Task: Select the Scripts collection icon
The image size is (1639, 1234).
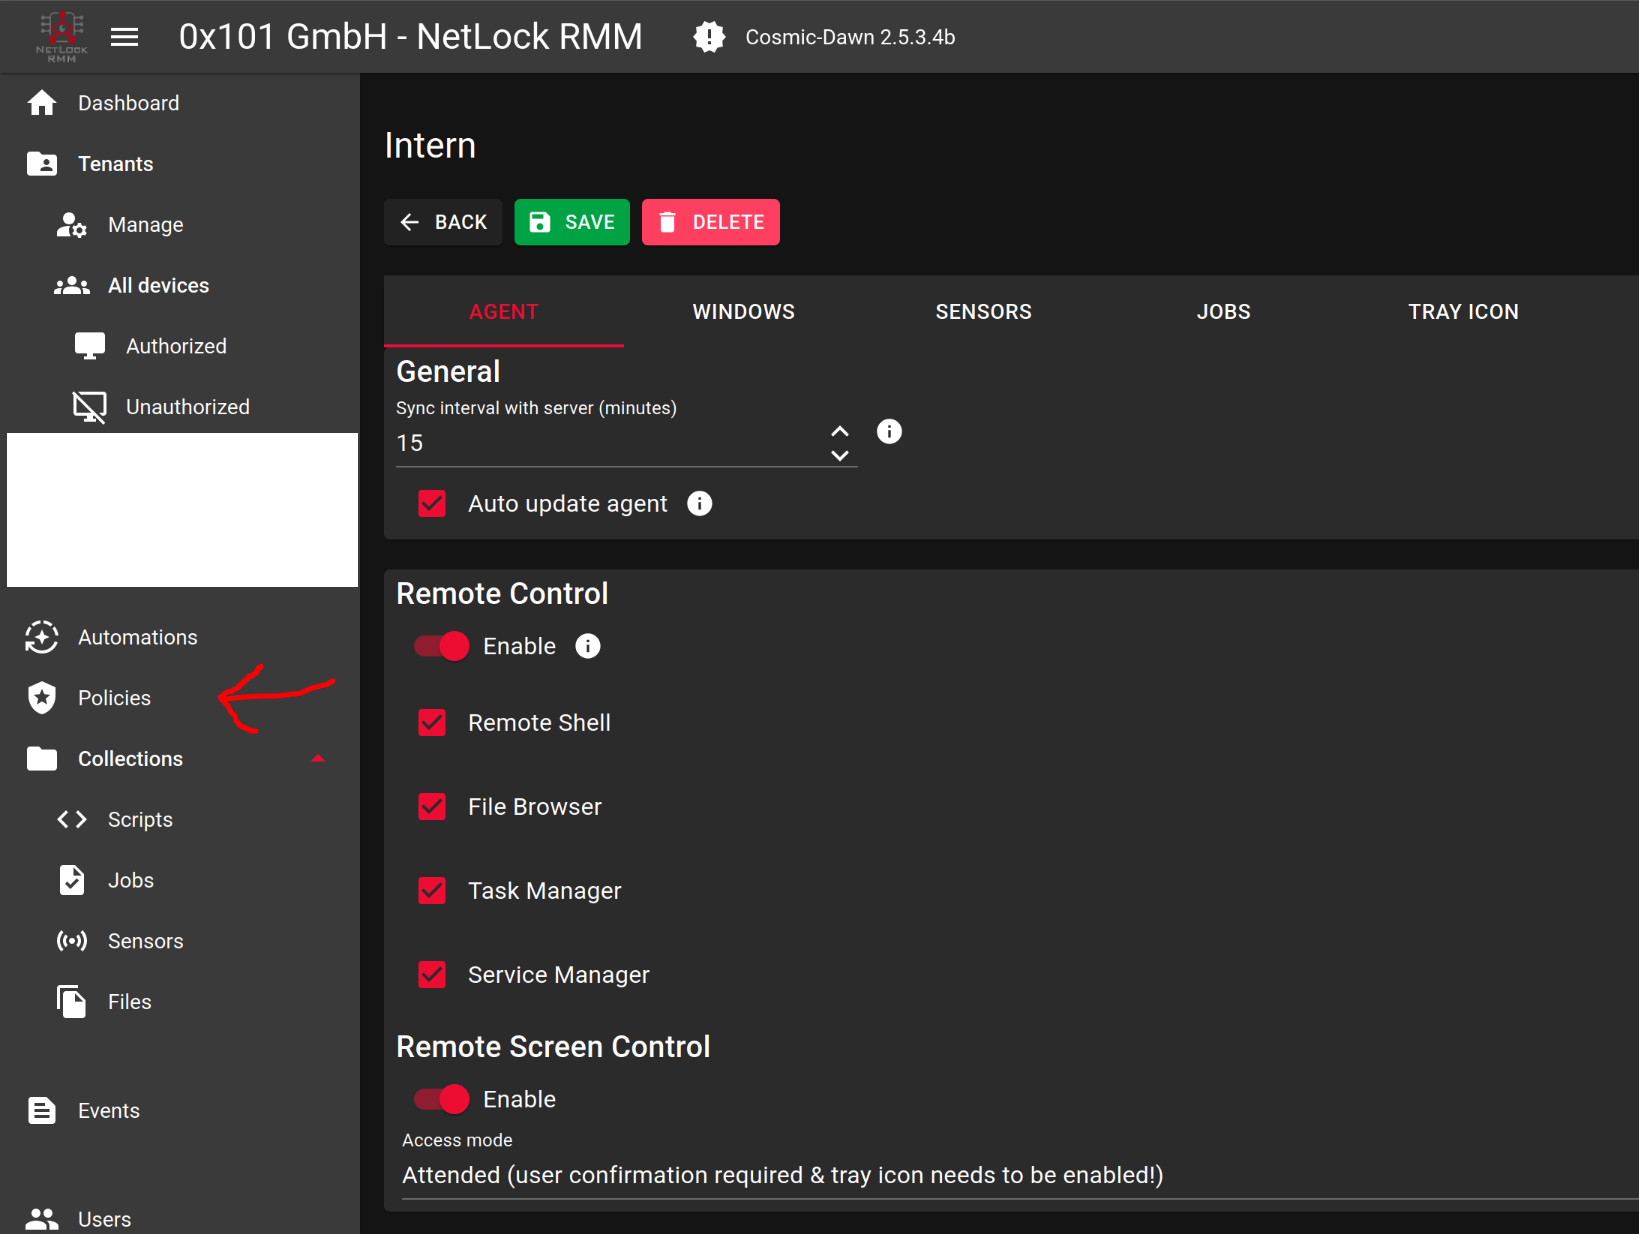Action: 71,819
